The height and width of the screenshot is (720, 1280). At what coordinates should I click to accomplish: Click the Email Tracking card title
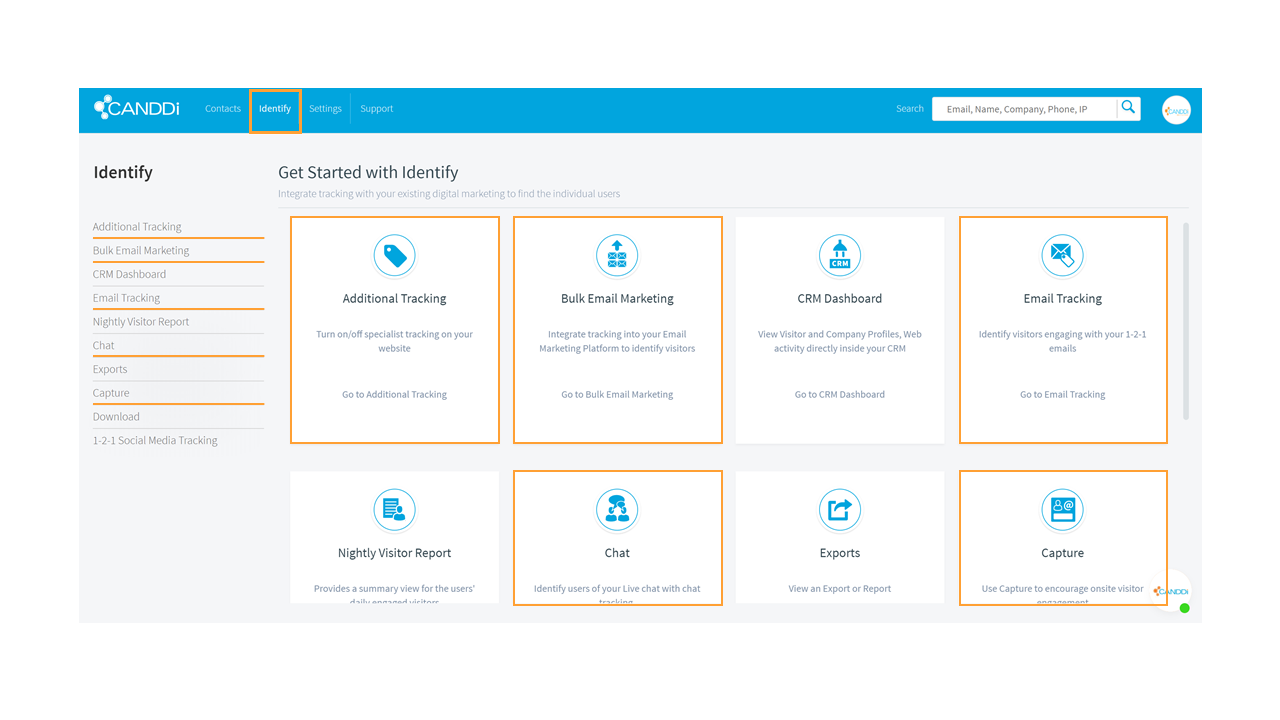click(1062, 299)
